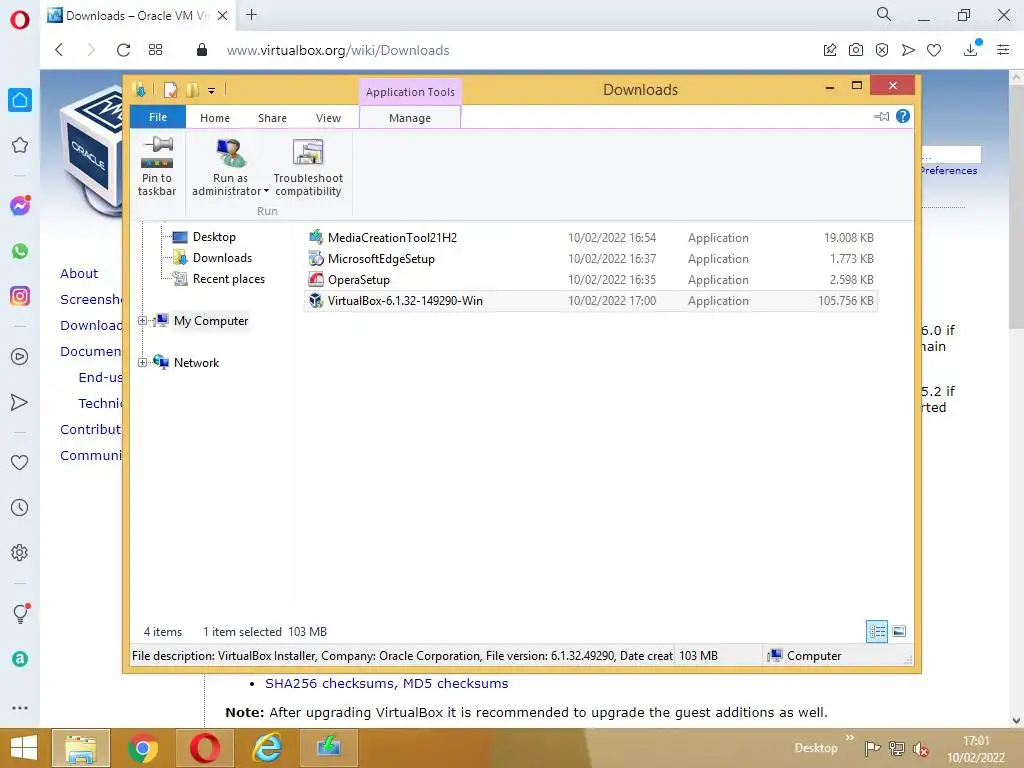Click SHA256 checksums link

(x=328, y=683)
